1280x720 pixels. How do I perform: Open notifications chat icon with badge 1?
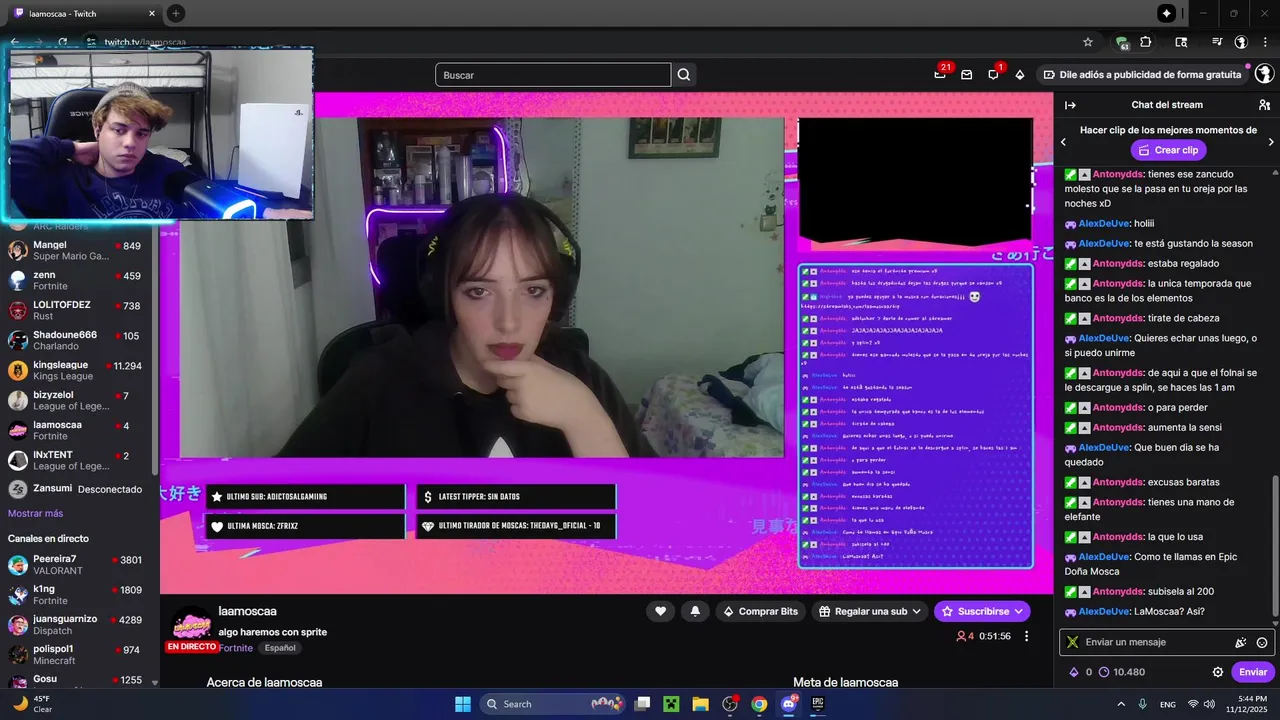point(993,75)
